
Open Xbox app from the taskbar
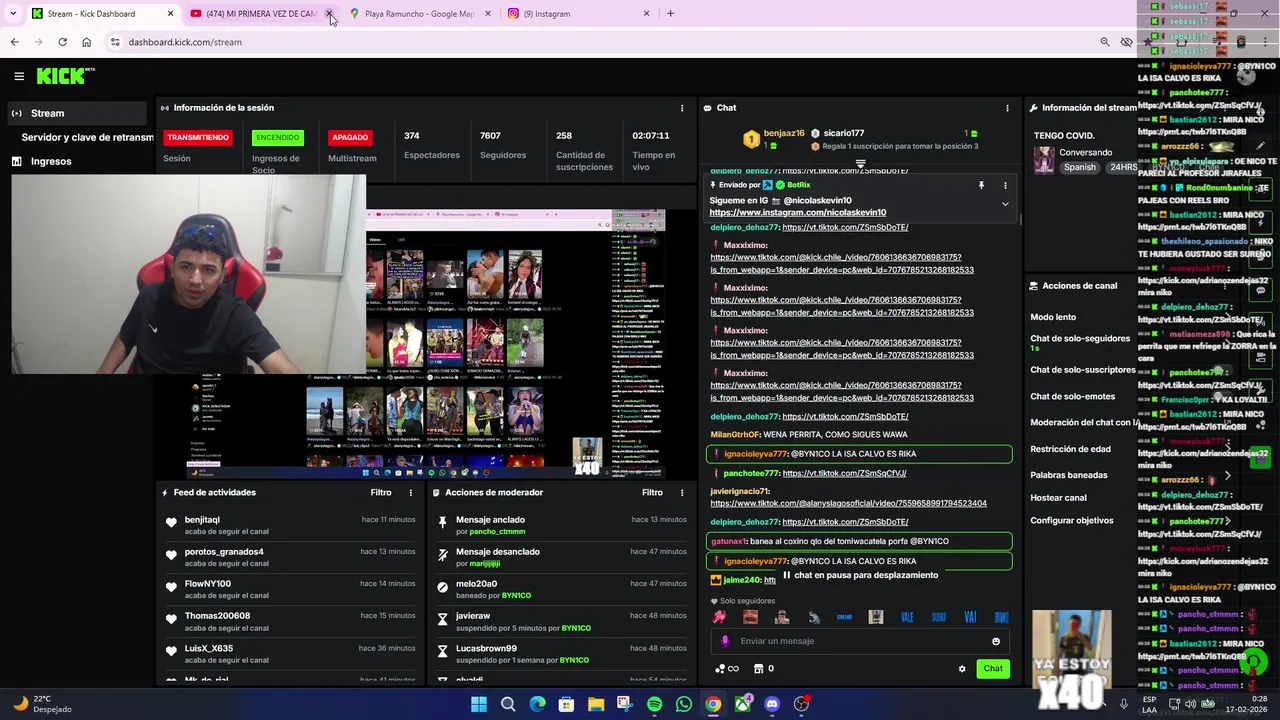(x=742, y=704)
